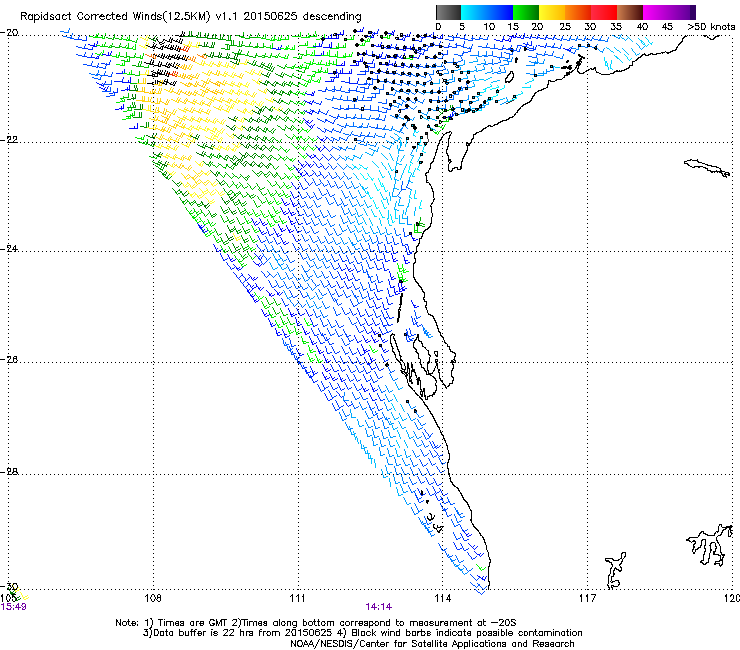Click the irregular lake outline near 117.5E, 29.5S
This screenshot has height=650, width=740.
[615, 570]
